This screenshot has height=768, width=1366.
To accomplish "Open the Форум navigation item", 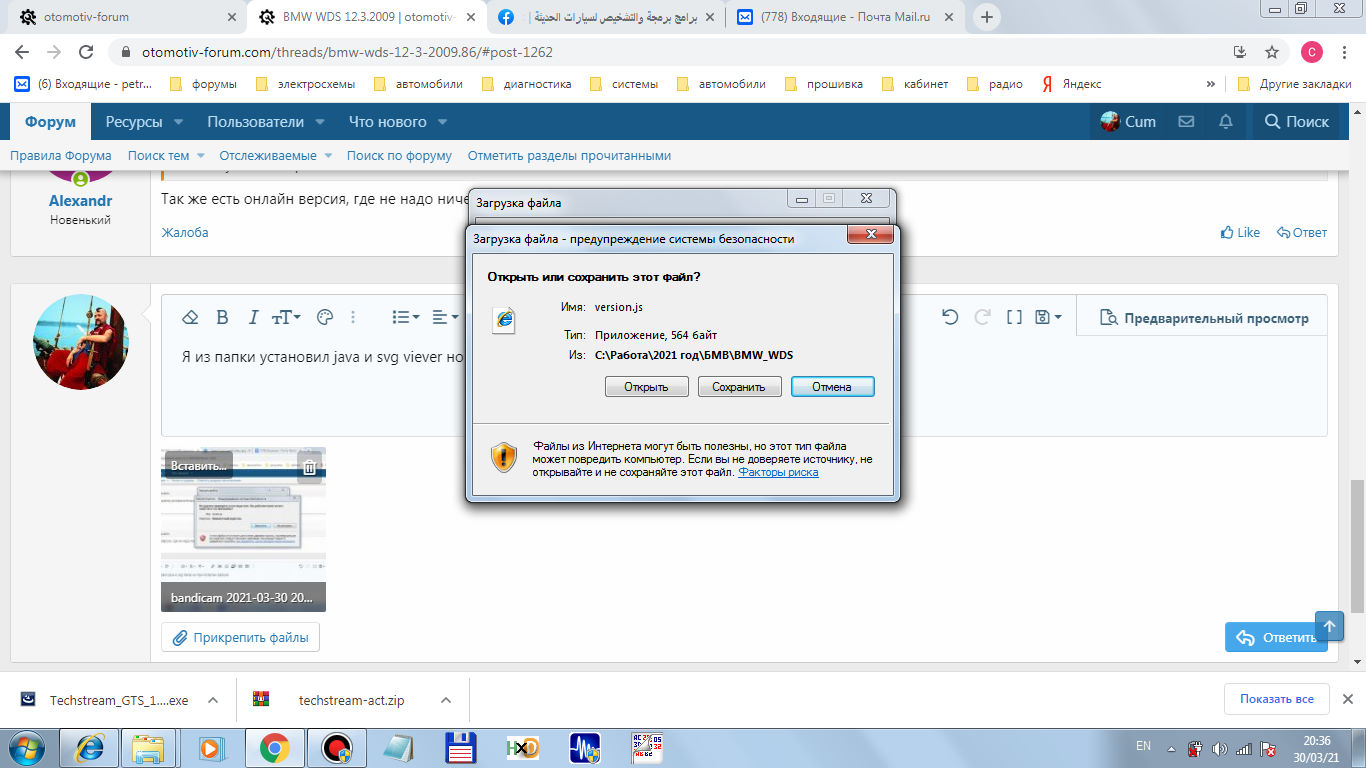I will (50, 122).
